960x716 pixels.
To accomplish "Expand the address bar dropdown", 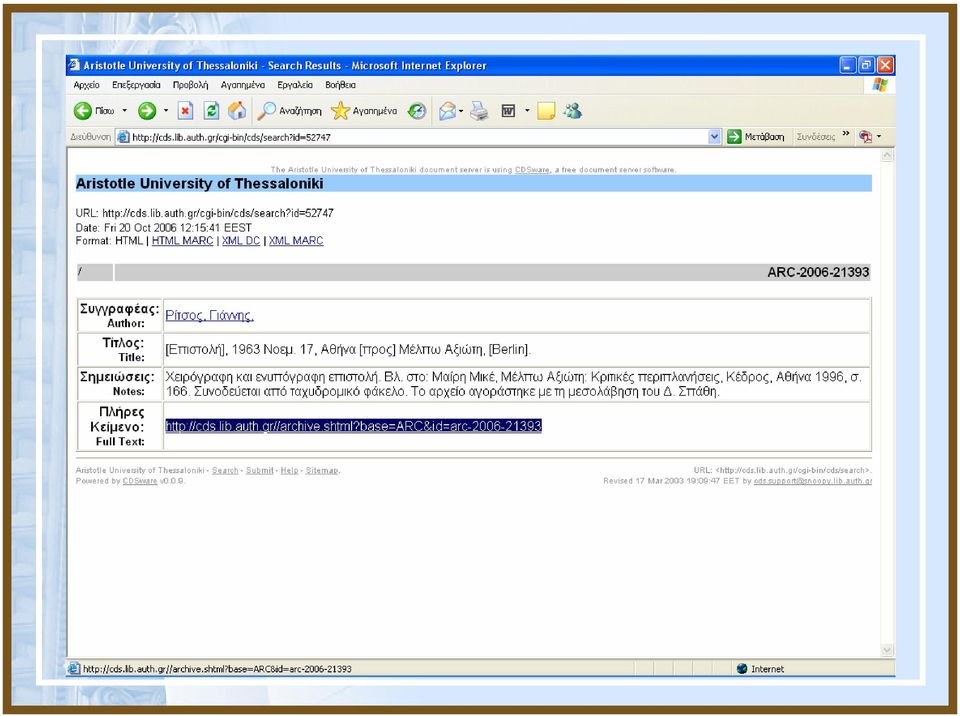I will coord(714,137).
